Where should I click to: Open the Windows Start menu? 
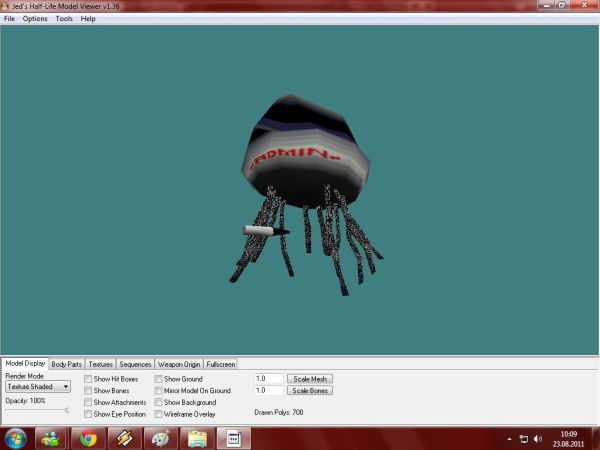pyautogui.click(x=17, y=438)
